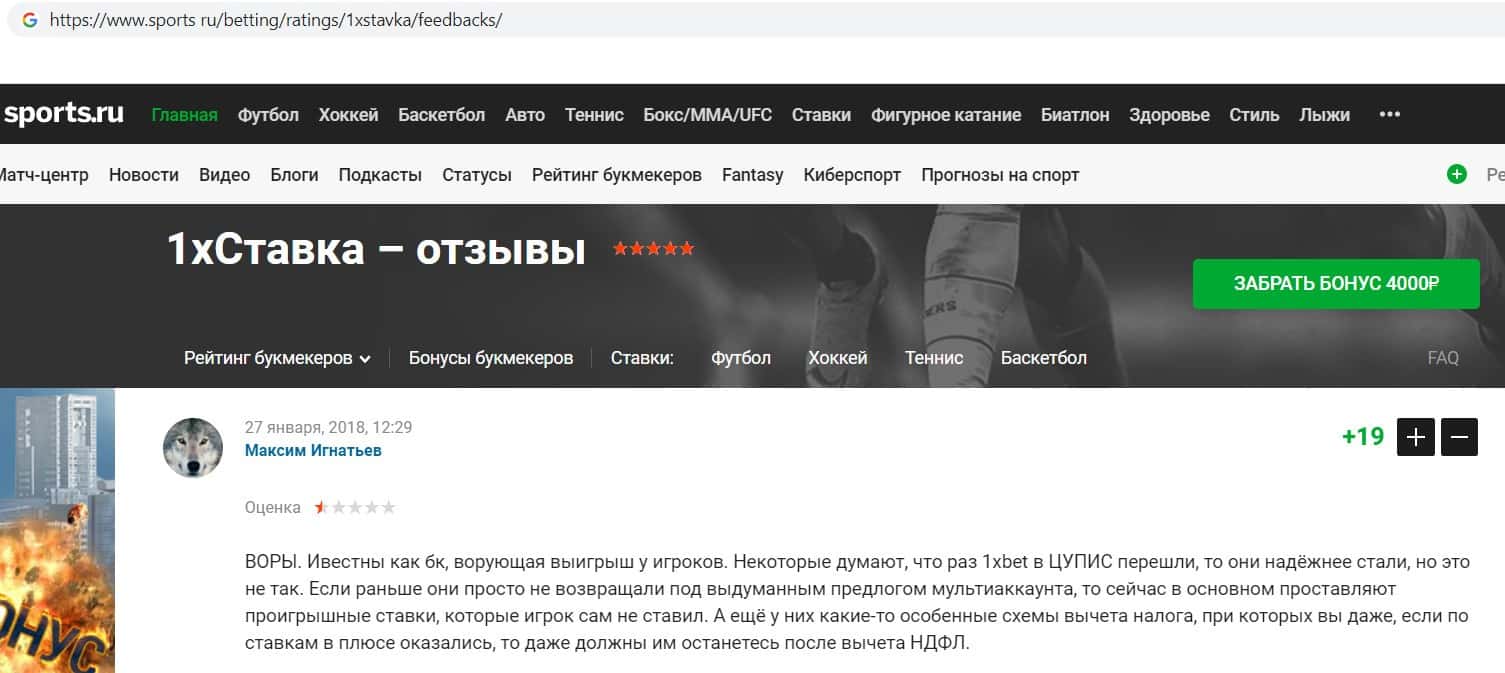Screen dimensions: 1505x673
Task: Open the Ставки top menu item
Action: [x=821, y=115]
